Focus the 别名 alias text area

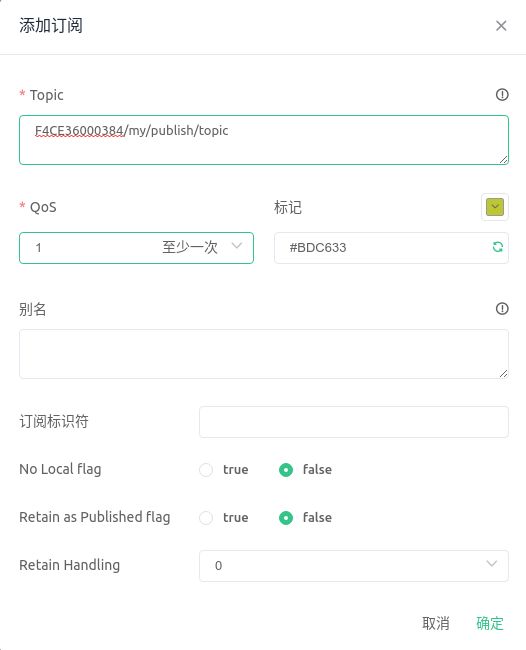(x=264, y=354)
